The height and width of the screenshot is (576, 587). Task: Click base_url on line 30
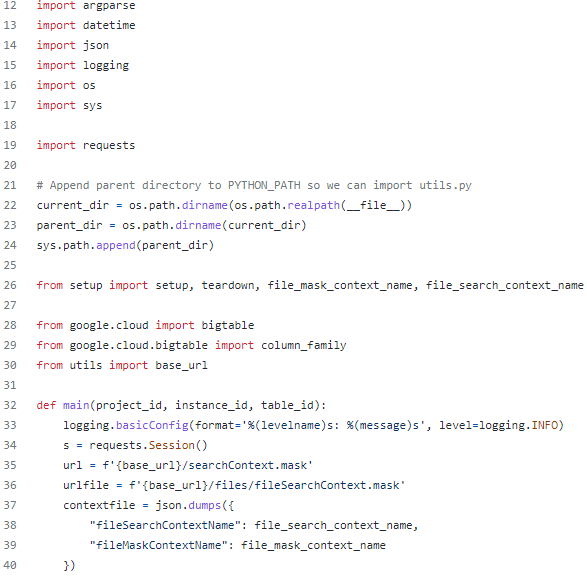click(x=181, y=365)
